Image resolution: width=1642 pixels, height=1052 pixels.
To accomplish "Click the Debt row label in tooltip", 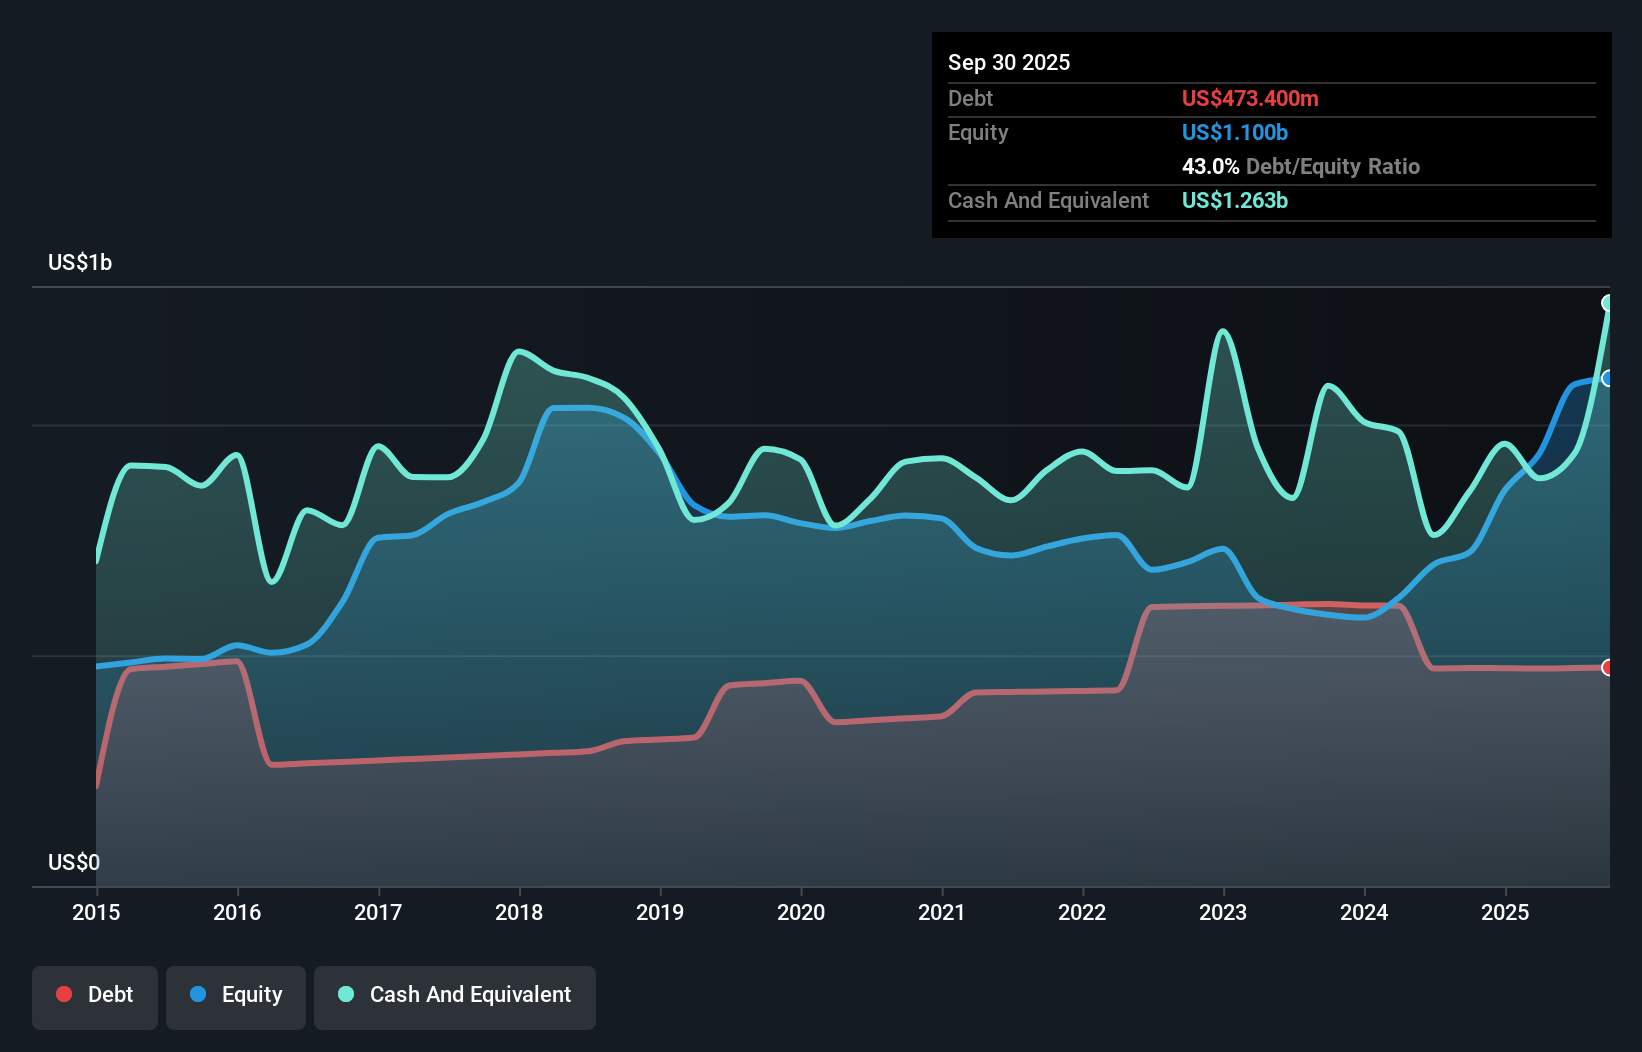I will coord(970,98).
